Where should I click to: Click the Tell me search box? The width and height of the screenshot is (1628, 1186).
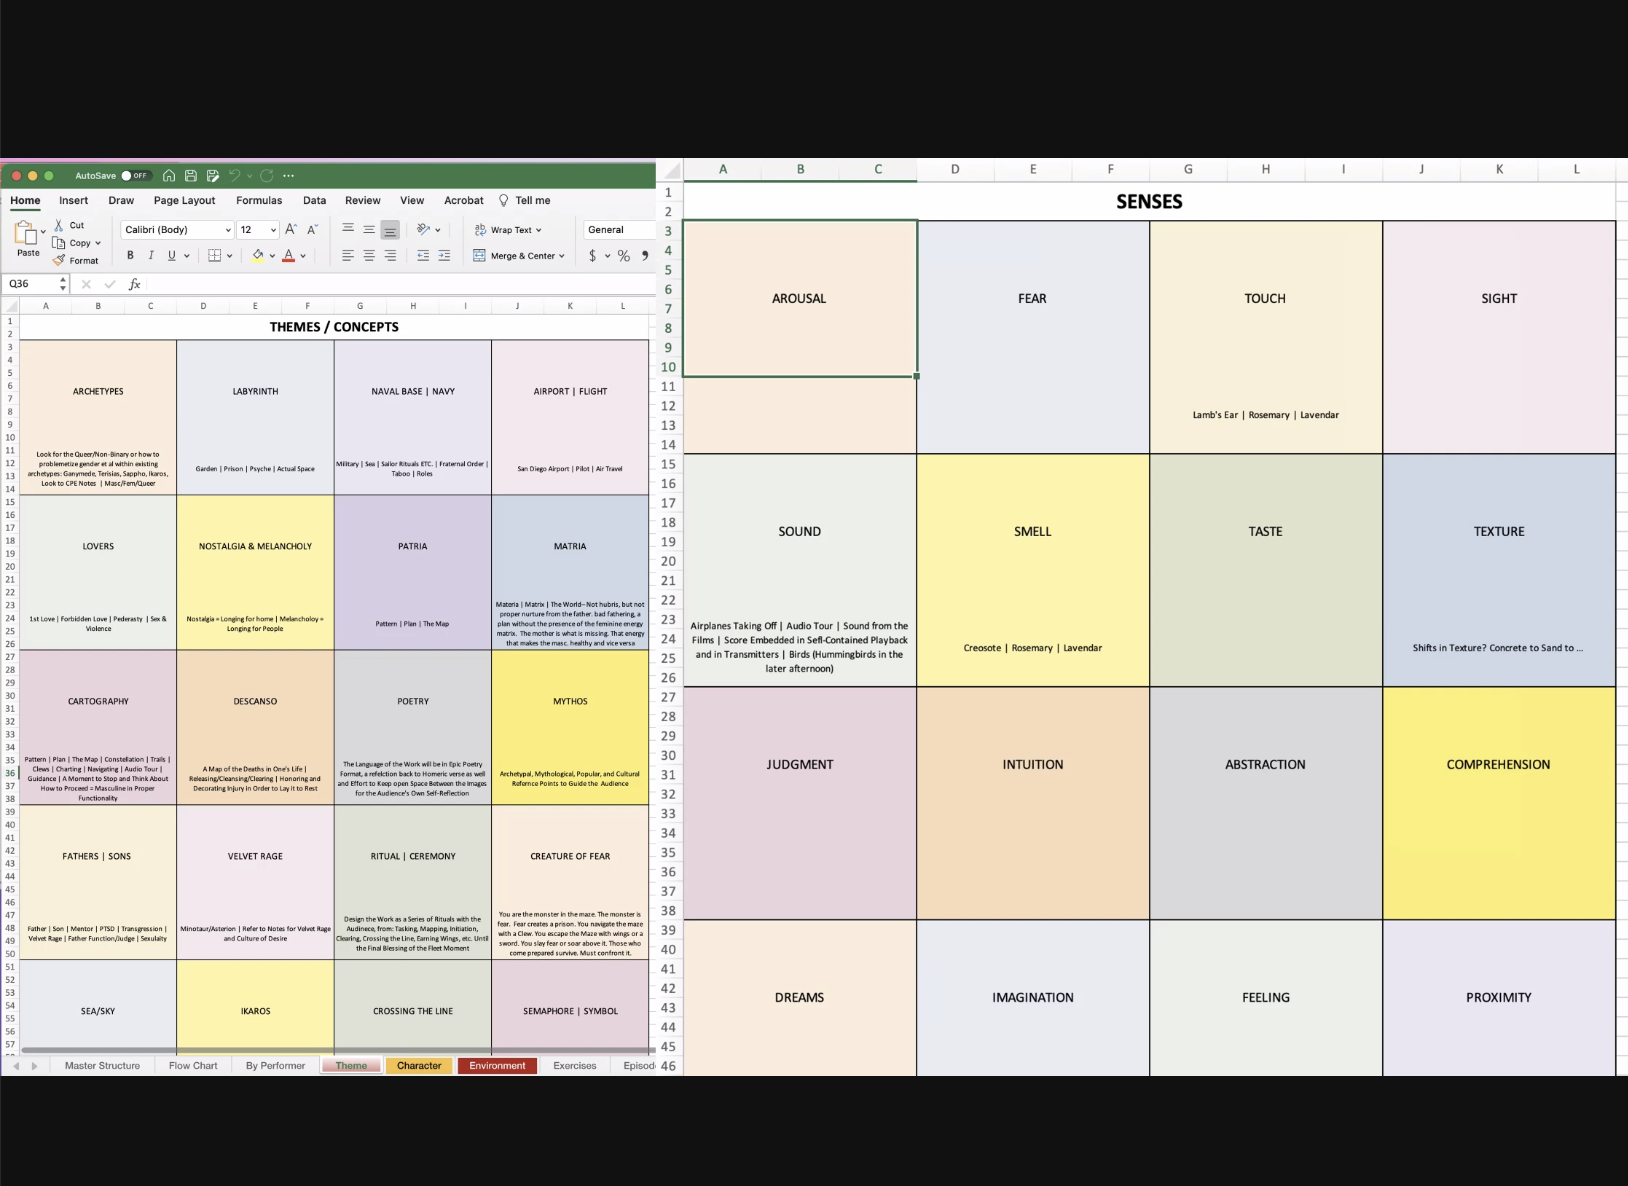[x=525, y=200]
